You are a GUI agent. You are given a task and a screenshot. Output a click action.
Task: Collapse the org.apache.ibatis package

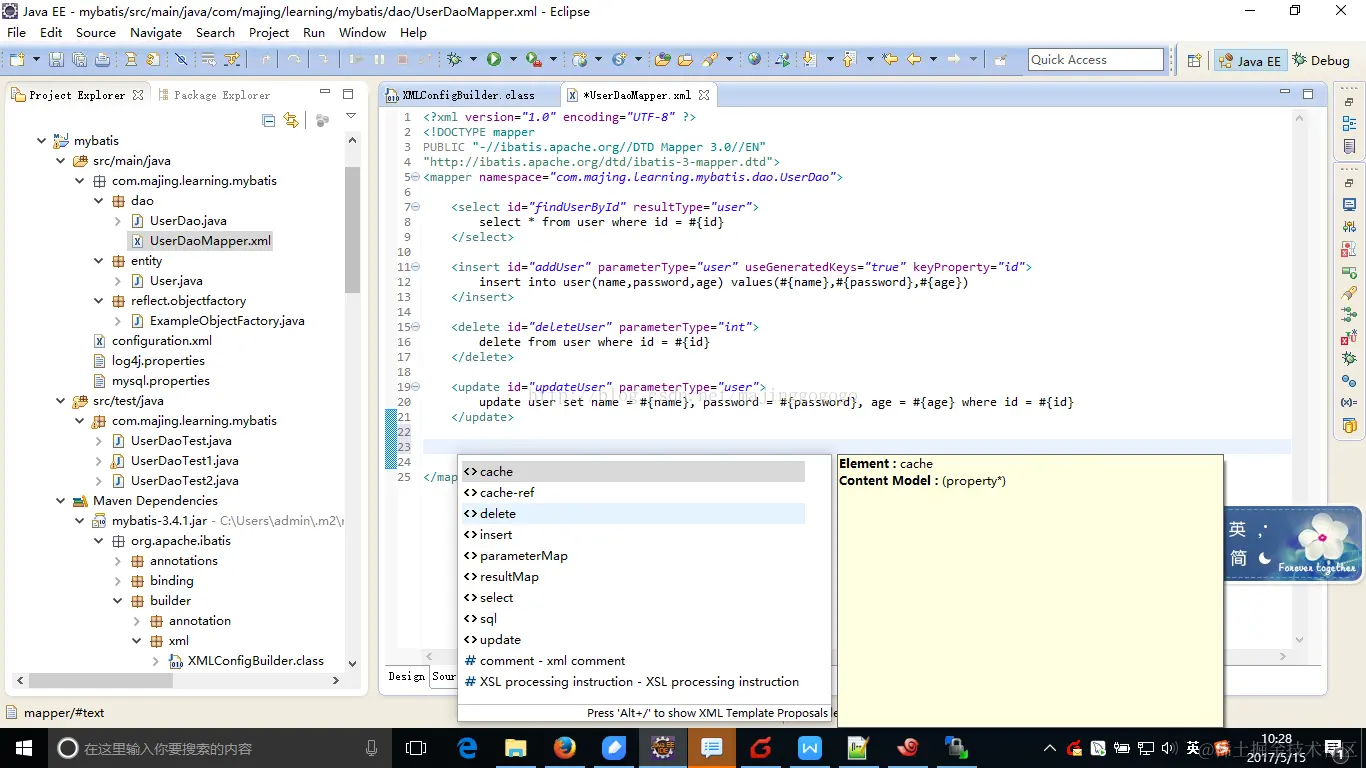pyautogui.click(x=98, y=541)
